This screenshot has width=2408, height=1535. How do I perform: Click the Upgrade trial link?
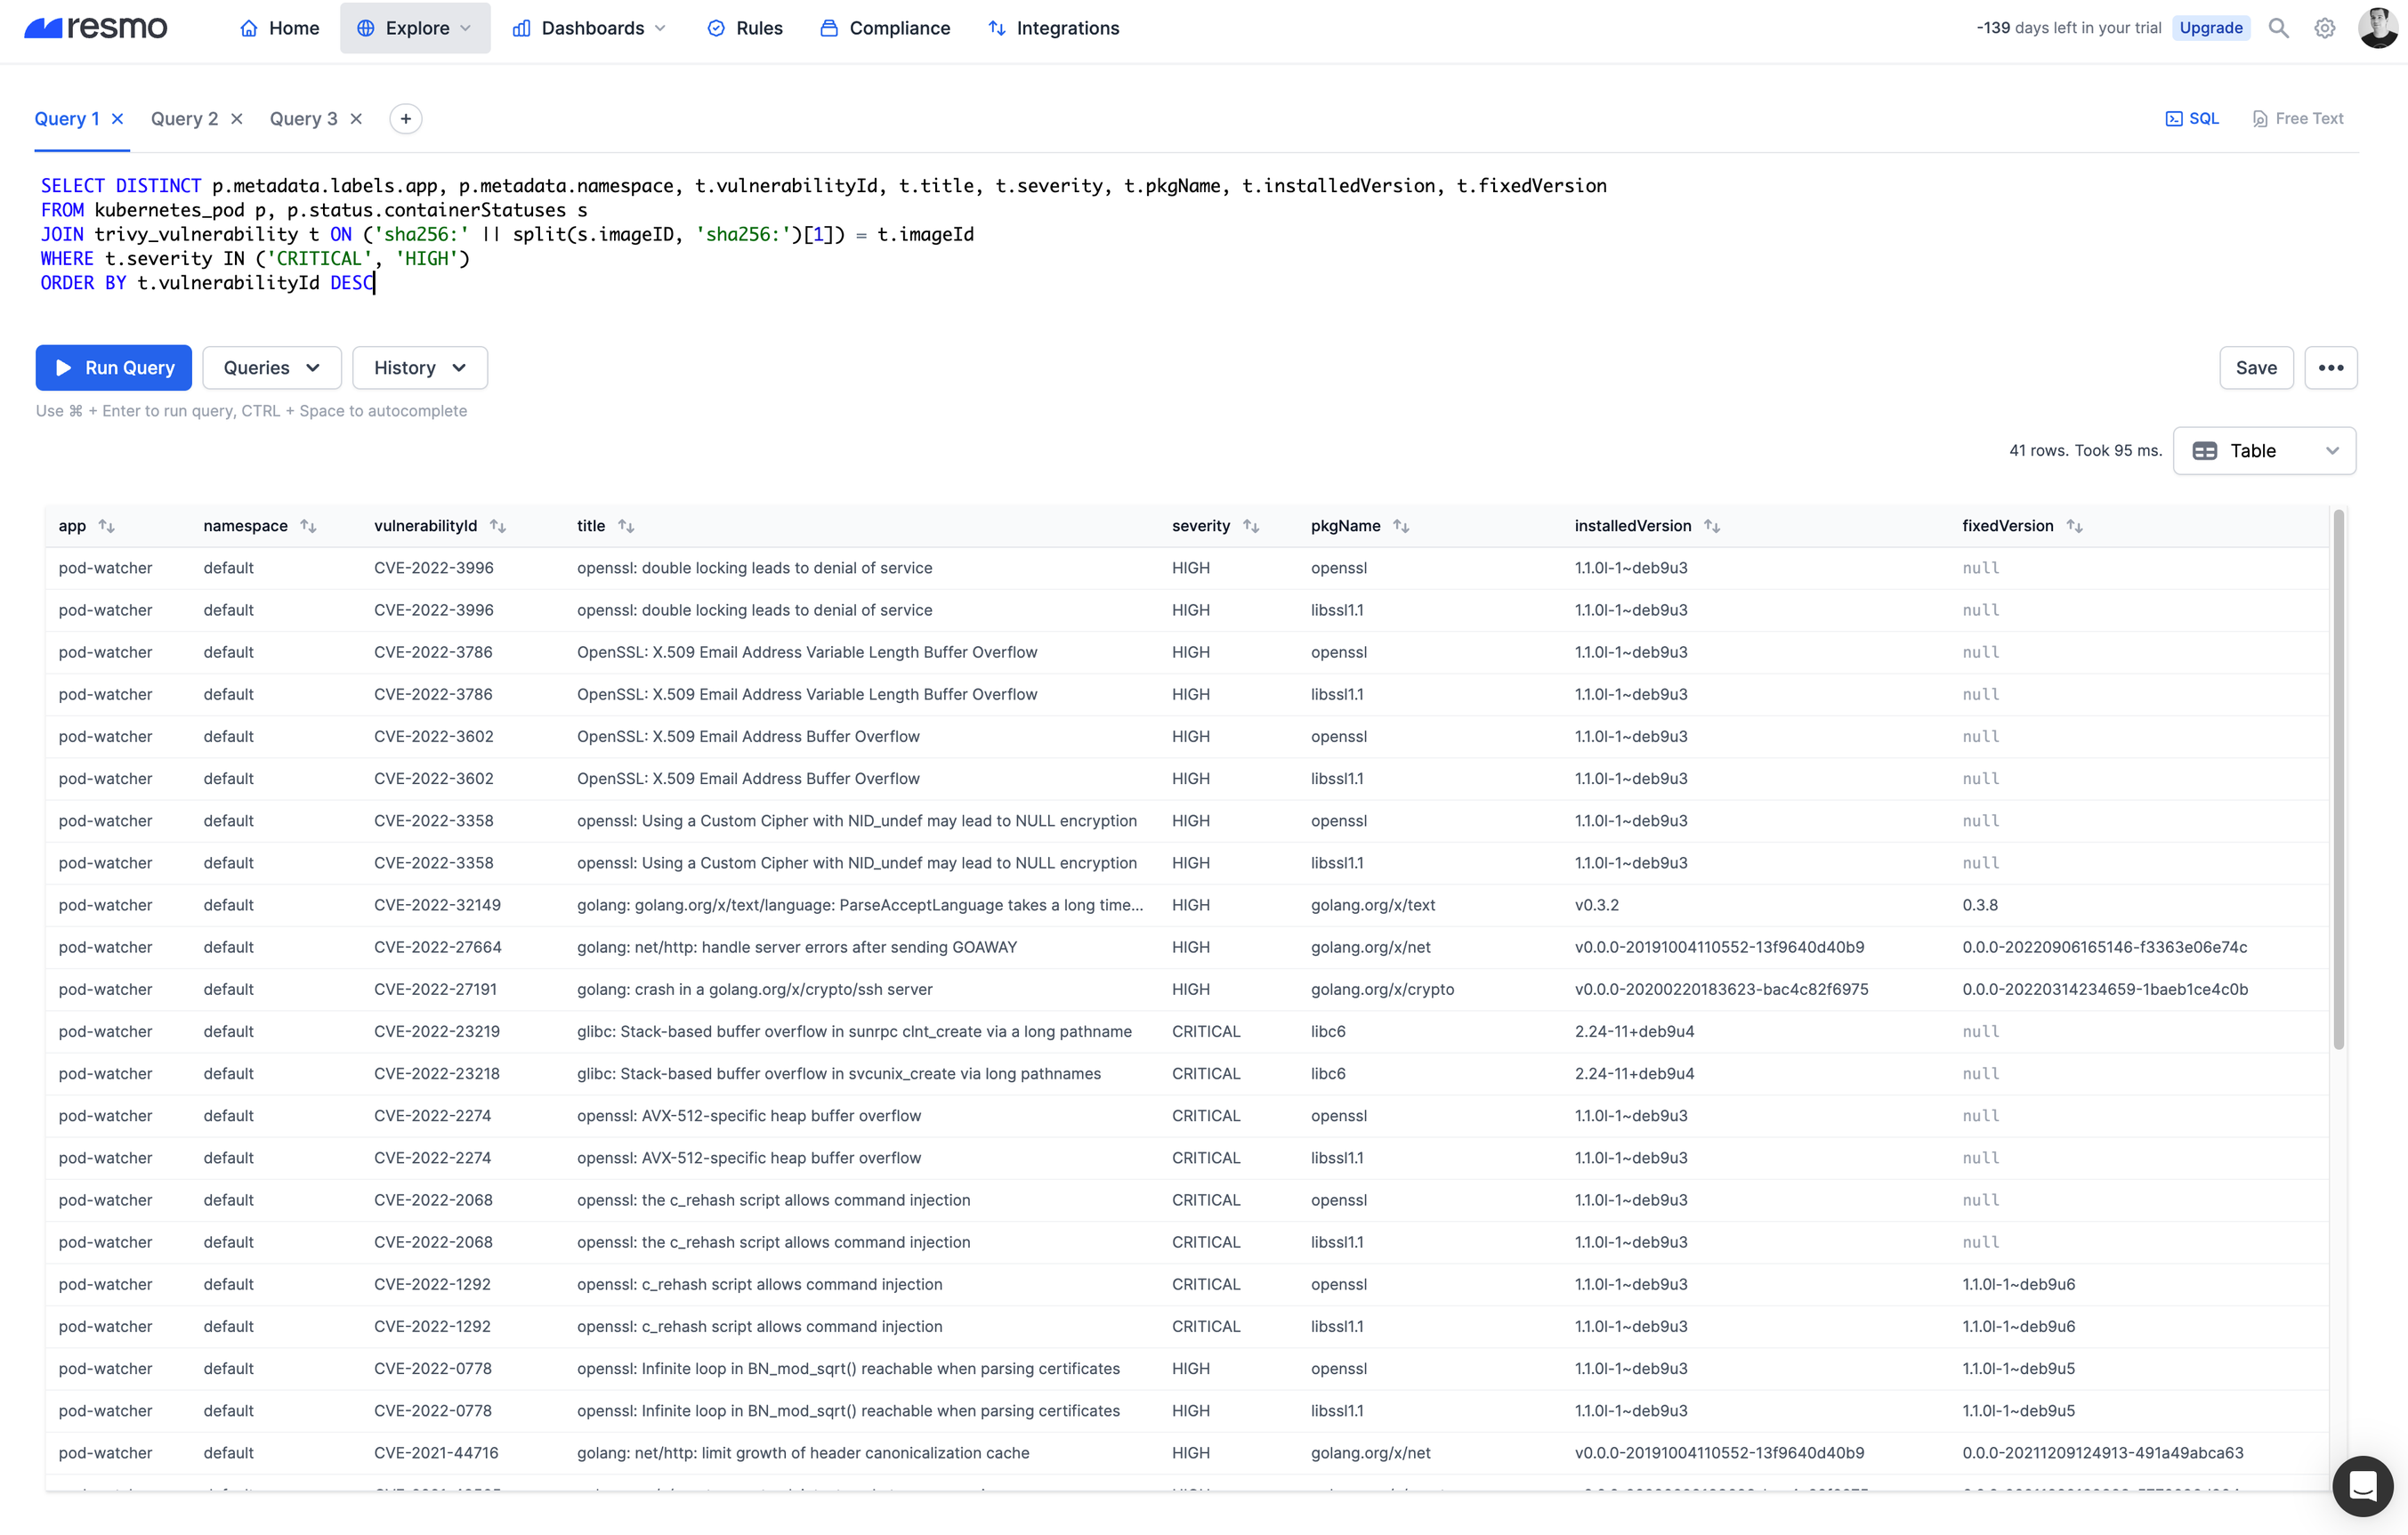pyautogui.click(x=2210, y=28)
